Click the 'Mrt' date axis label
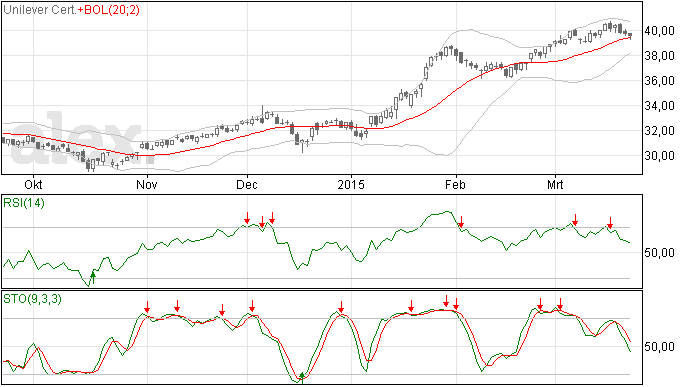Viewport: 690px width, 387px height. point(555,184)
